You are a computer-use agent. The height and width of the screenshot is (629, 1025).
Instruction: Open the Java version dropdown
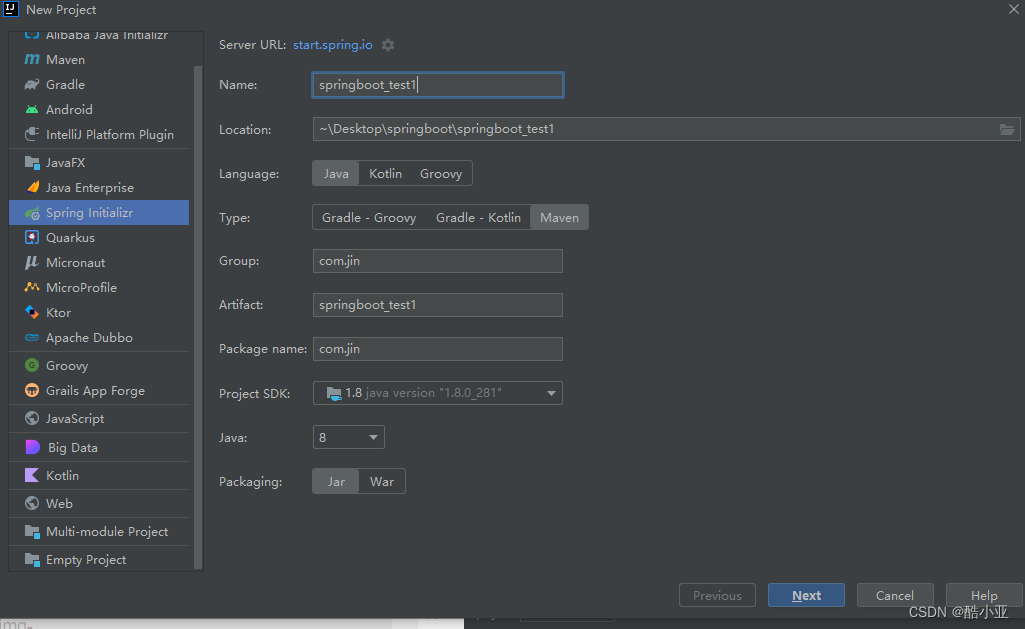point(348,437)
